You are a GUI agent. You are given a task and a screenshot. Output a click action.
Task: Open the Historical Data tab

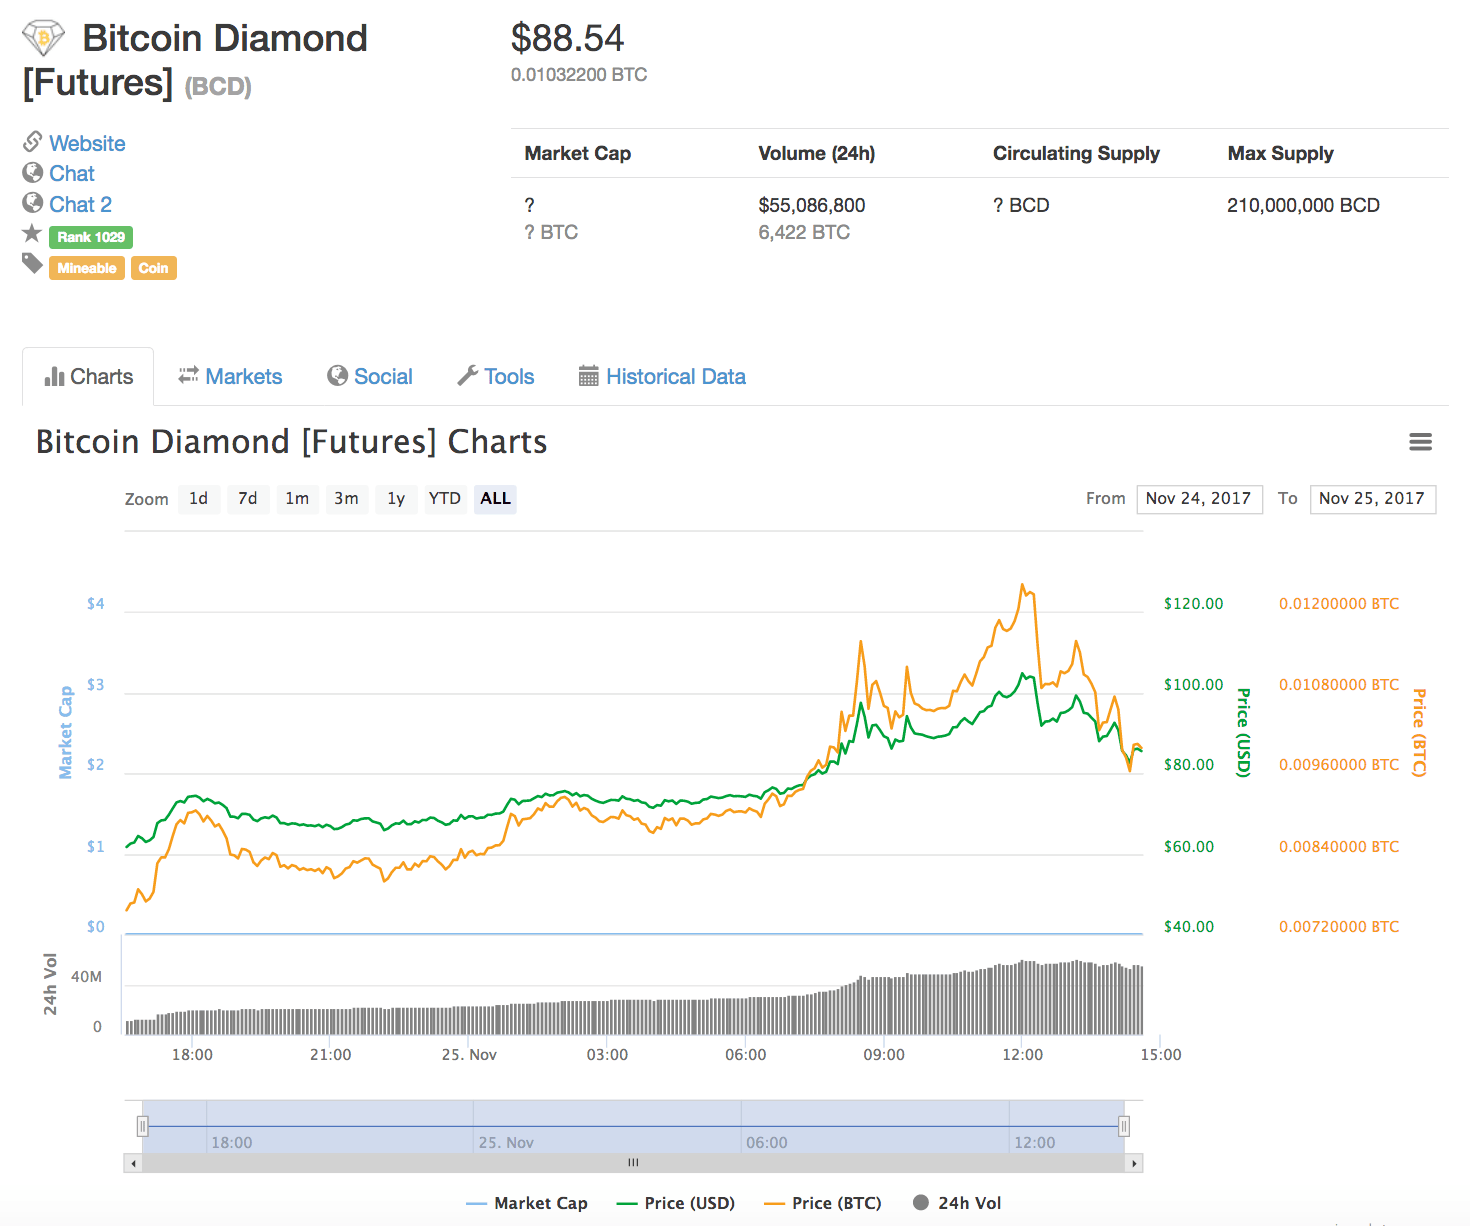tap(662, 377)
